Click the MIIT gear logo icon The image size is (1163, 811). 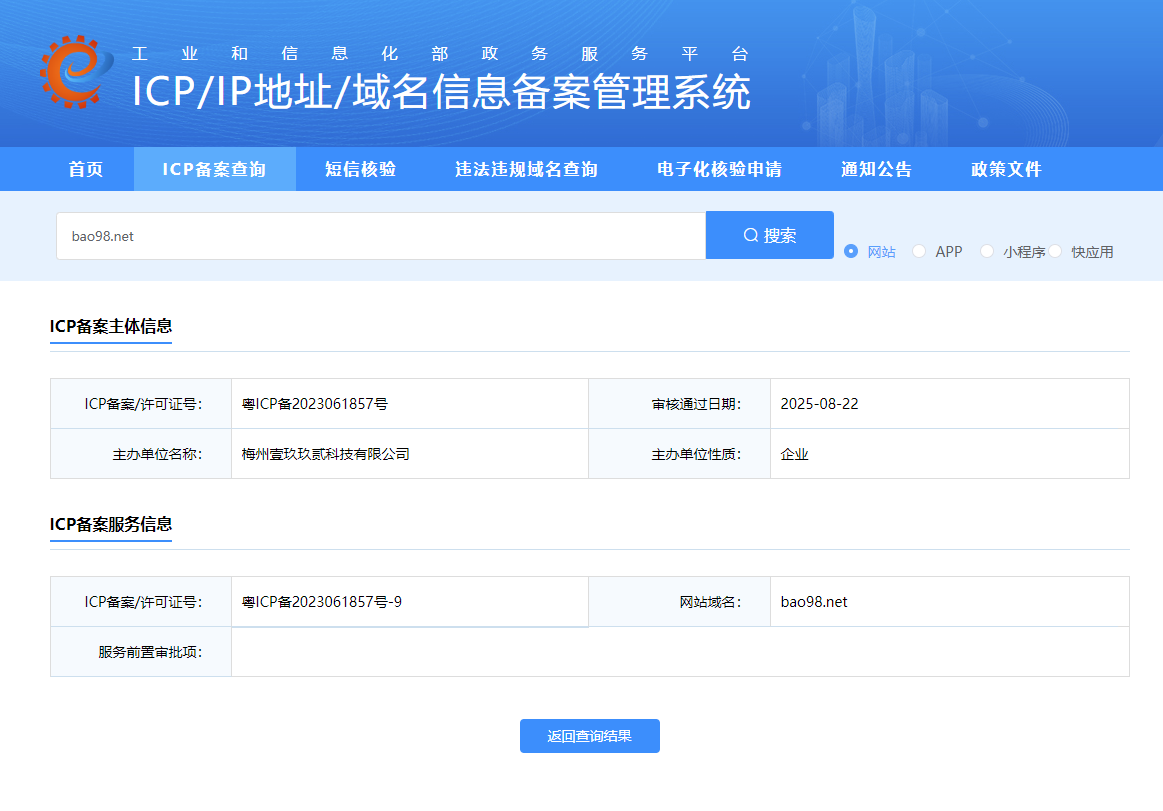[x=76, y=71]
